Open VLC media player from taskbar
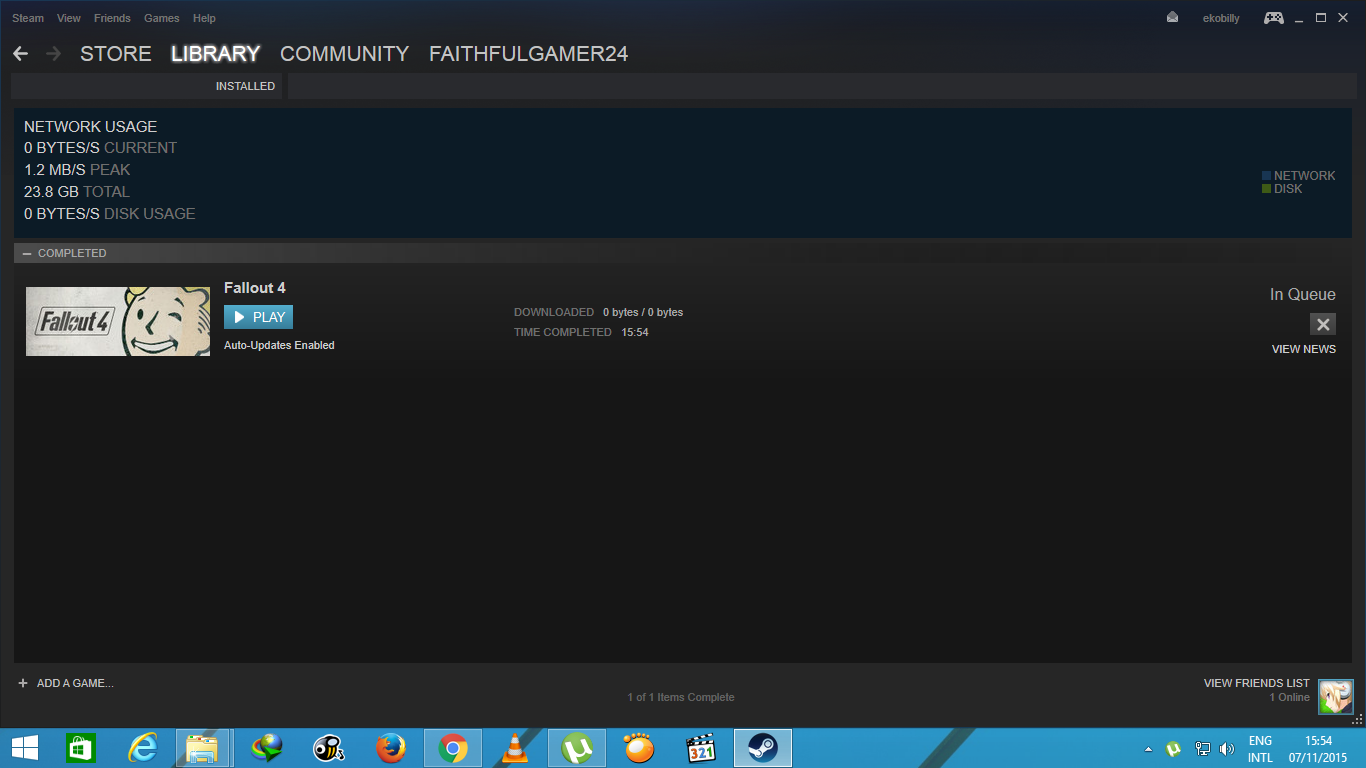Image resolution: width=1366 pixels, height=768 pixels. pyautogui.click(x=515, y=748)
